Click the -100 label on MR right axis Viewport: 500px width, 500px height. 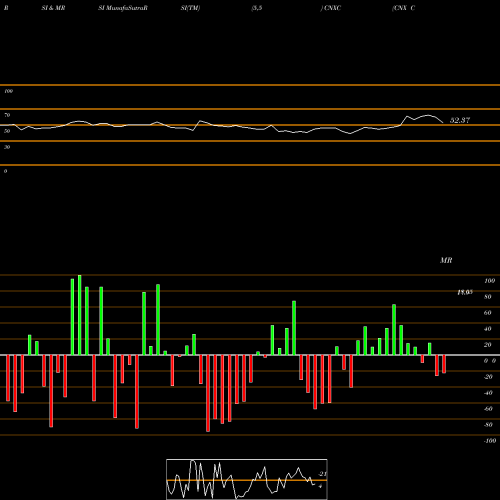click(x=490, y=441)
